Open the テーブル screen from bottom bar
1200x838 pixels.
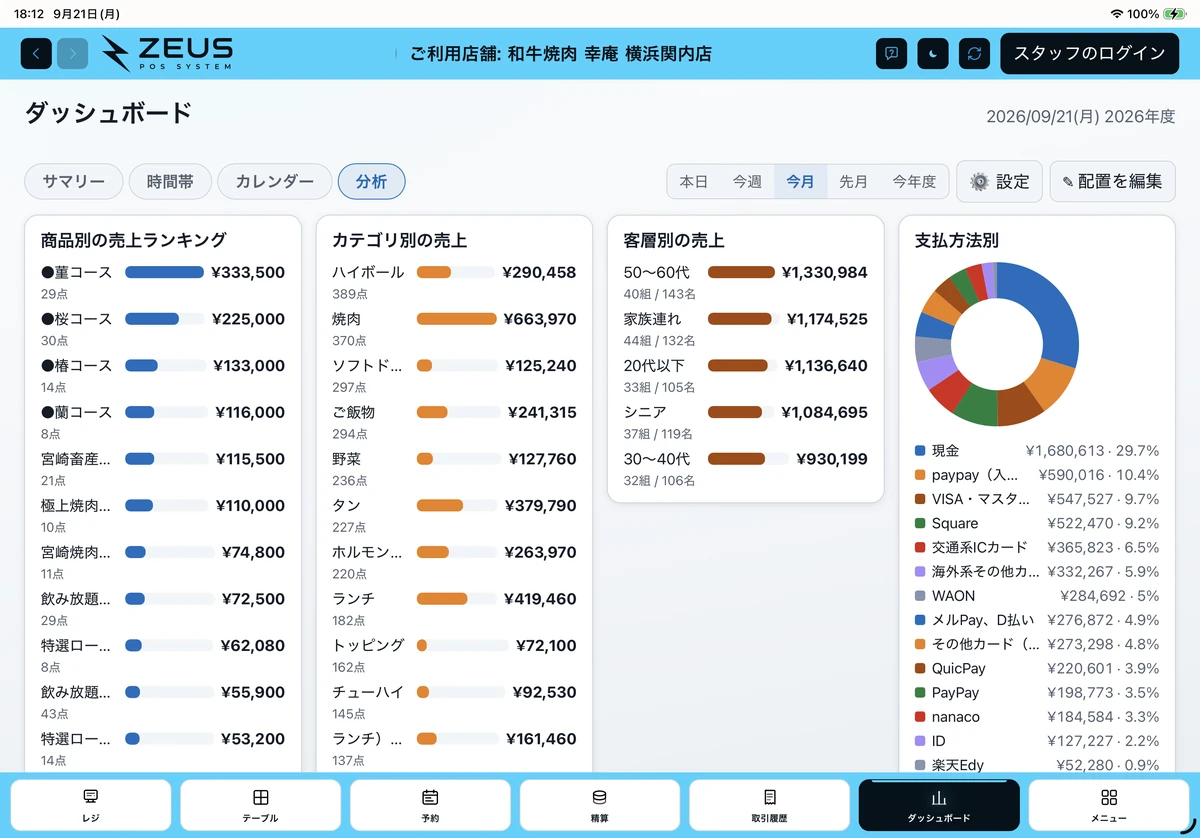[x=260, y=805]
